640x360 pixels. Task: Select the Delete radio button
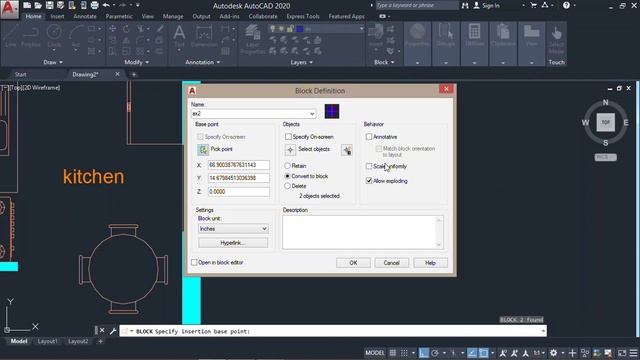coord(287,186)
